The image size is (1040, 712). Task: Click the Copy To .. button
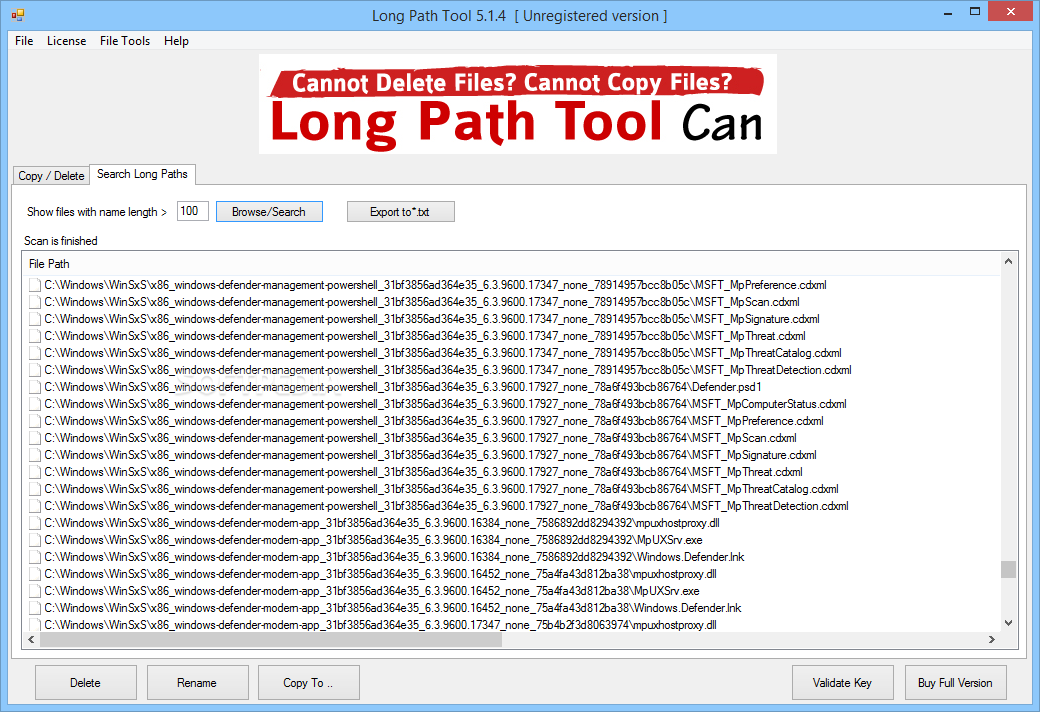(308, 682)
